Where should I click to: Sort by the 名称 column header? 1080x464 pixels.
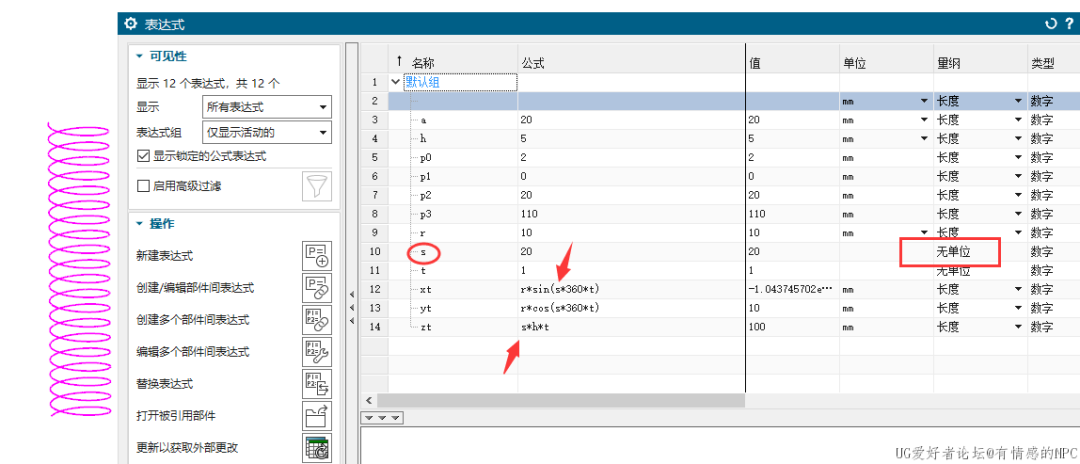424,63
